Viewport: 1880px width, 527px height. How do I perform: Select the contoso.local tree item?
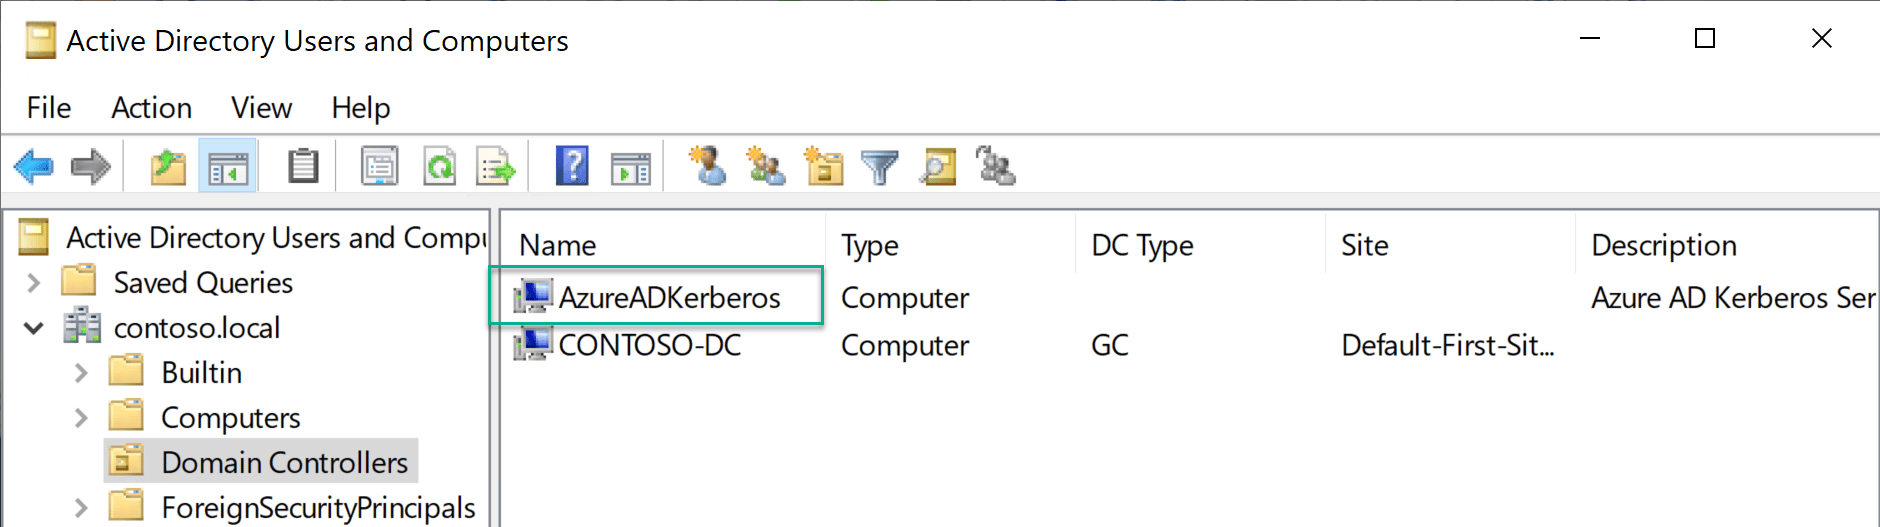[197, 328]
